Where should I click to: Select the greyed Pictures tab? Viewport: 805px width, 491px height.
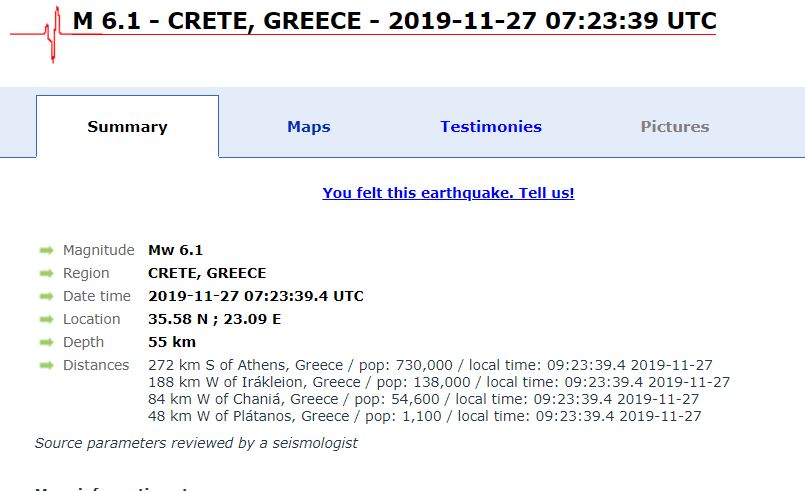[675, 126]
